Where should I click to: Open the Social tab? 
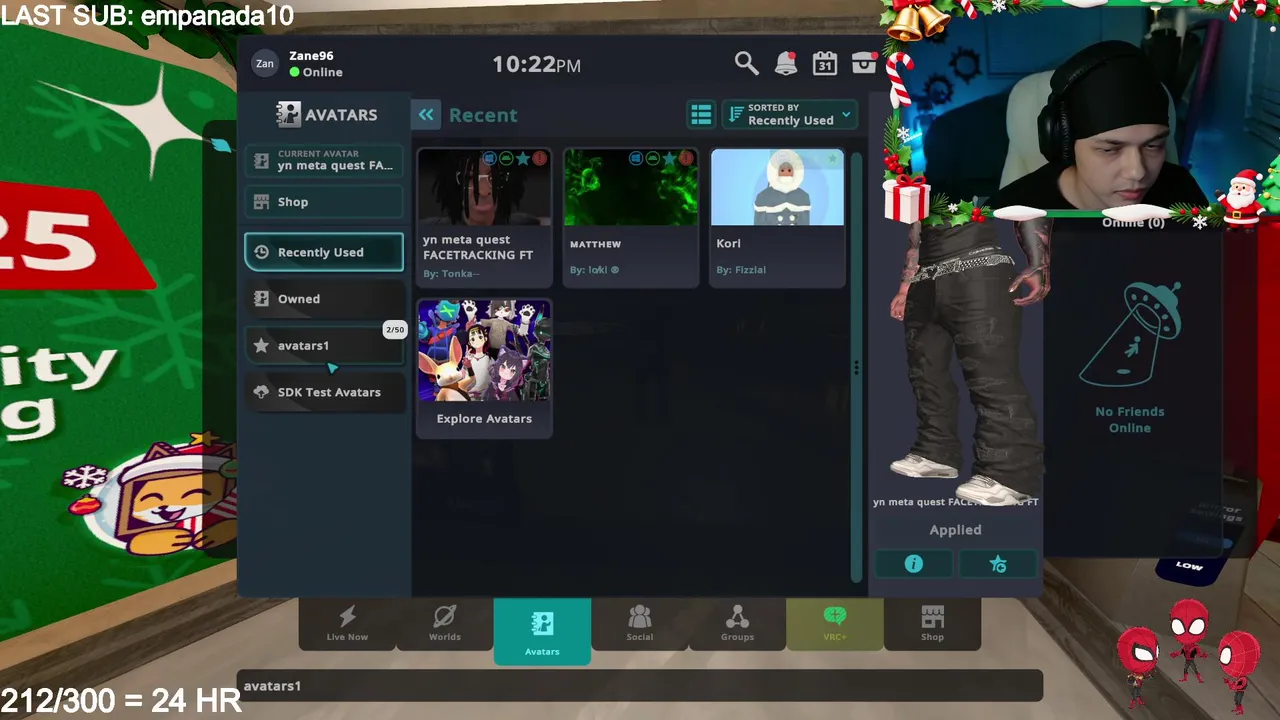pos(640,624)
